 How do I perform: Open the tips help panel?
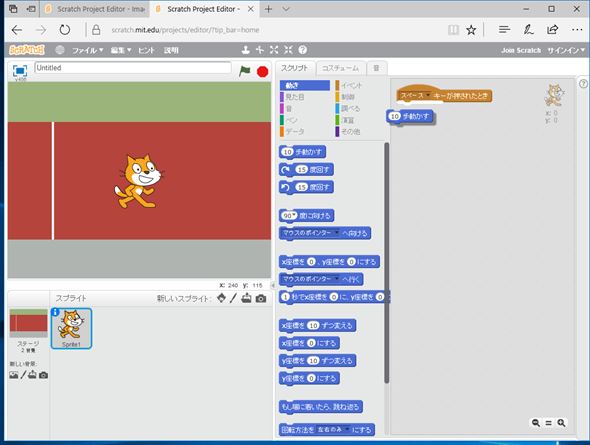[583, 84]
